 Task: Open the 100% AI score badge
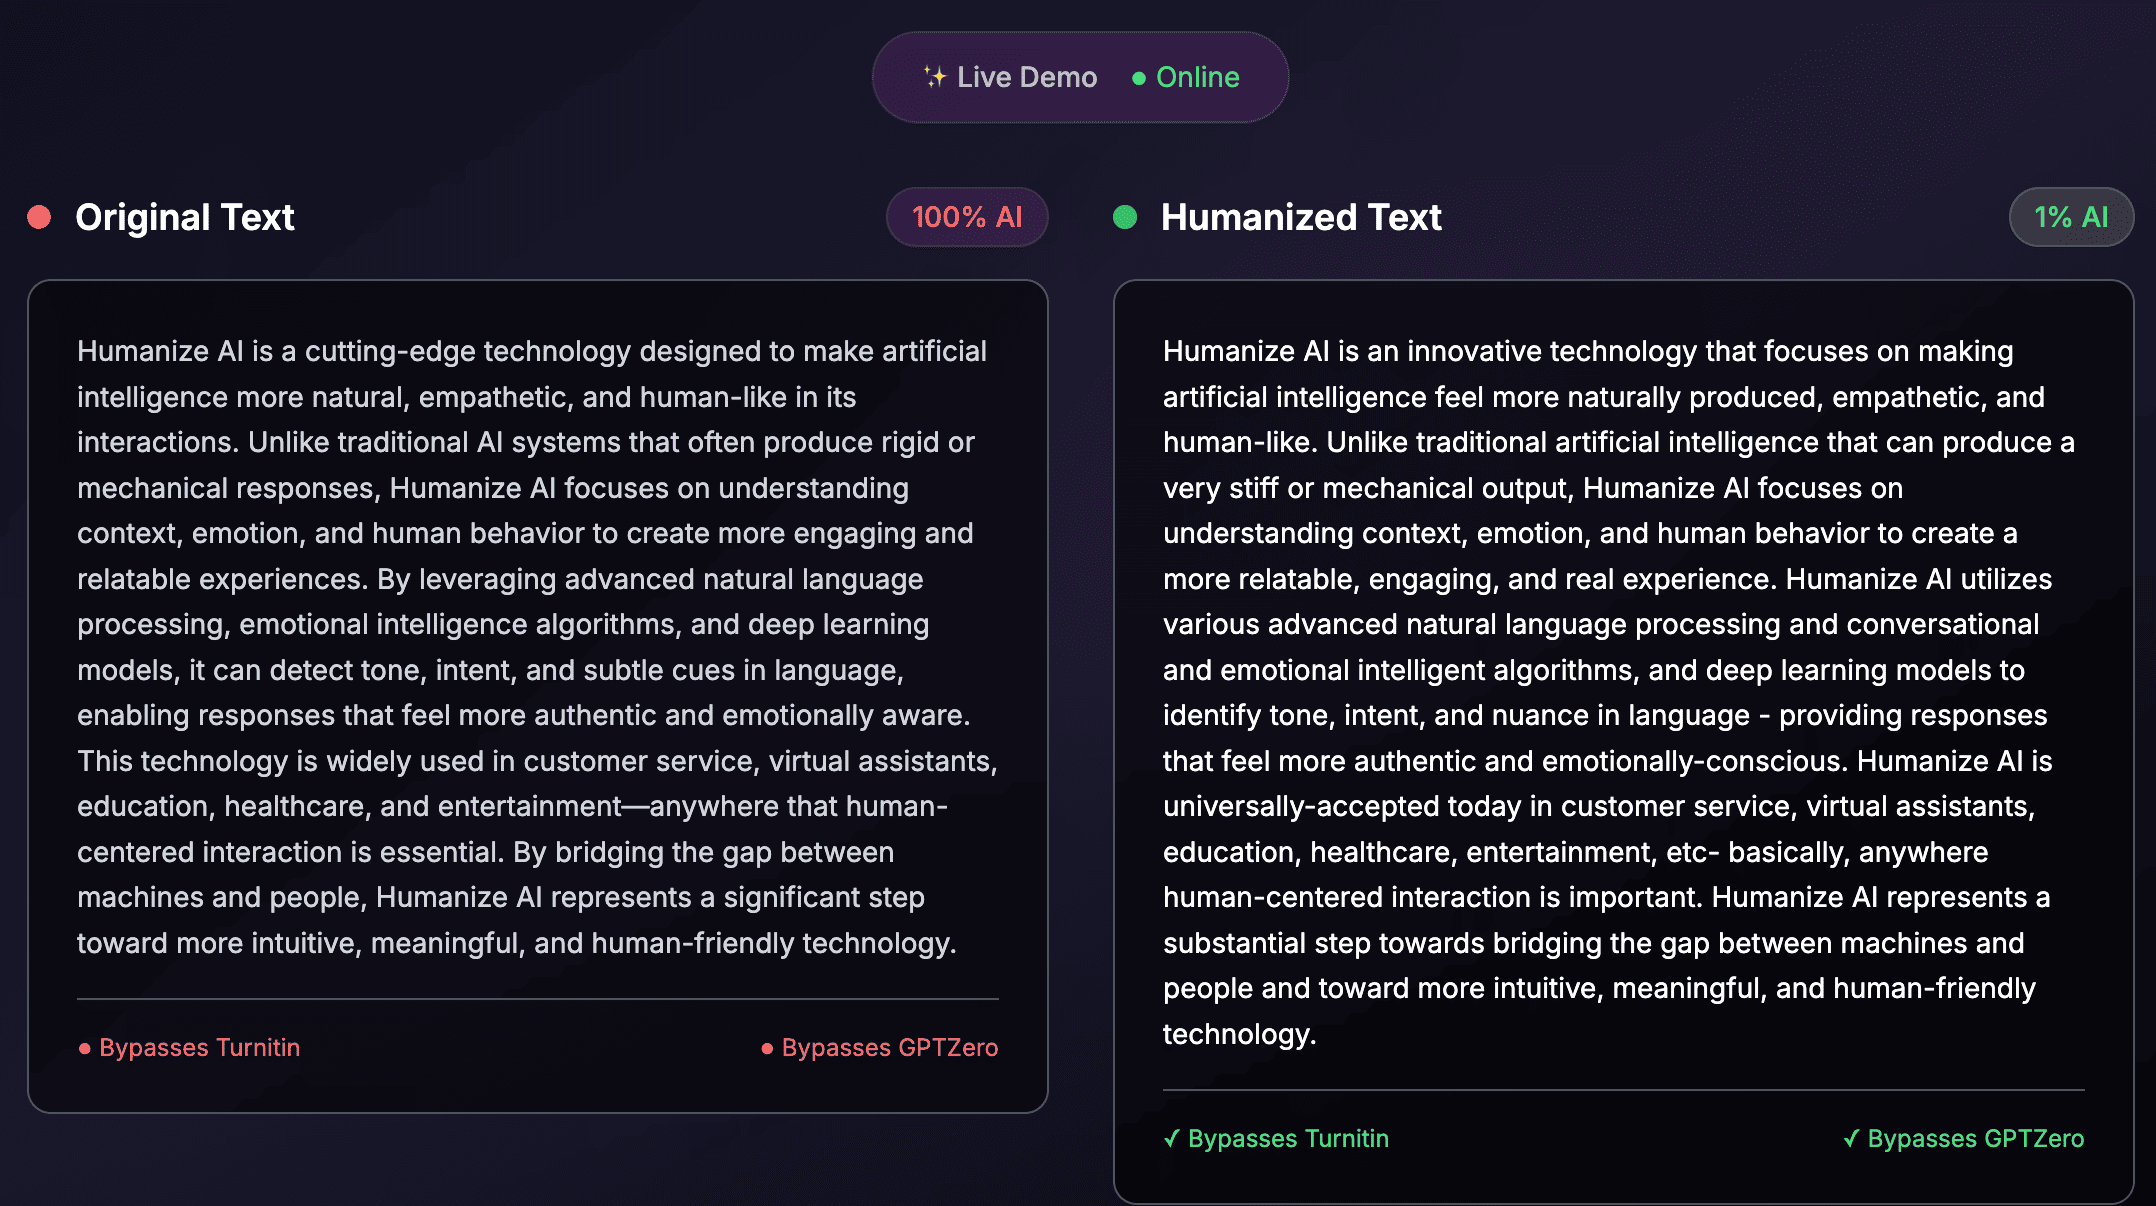(x=966, y=217)
